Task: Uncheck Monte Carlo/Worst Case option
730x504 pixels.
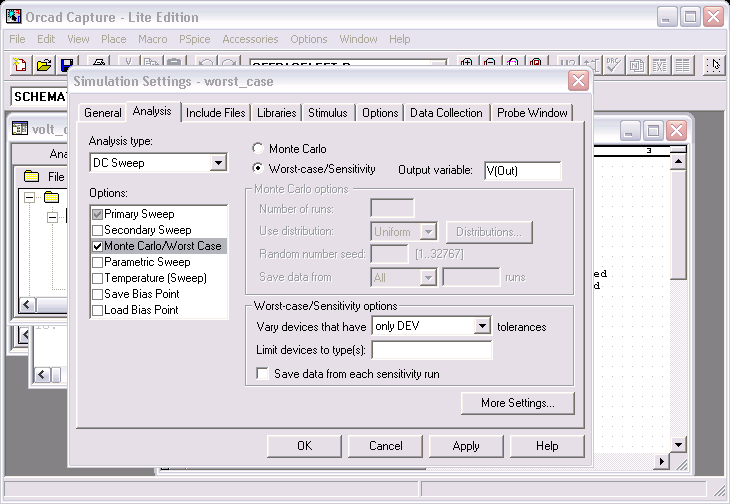Action: [x=97, y=246]
